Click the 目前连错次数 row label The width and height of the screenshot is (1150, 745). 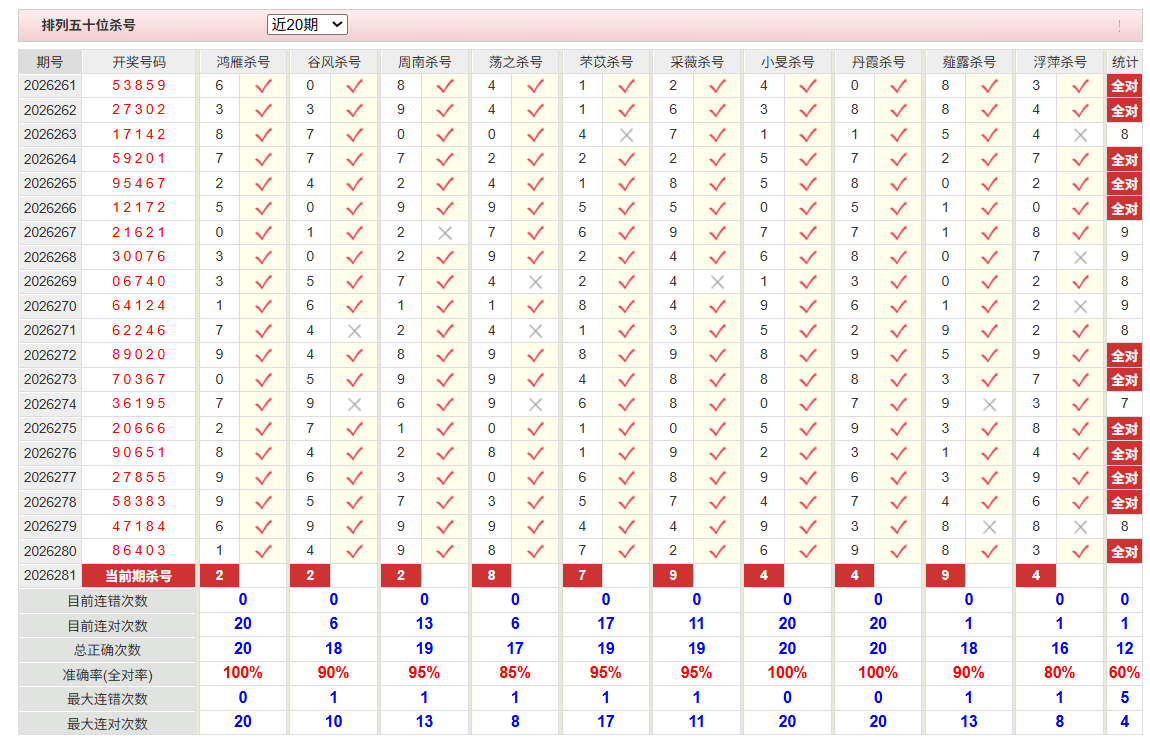coord(108,602)
